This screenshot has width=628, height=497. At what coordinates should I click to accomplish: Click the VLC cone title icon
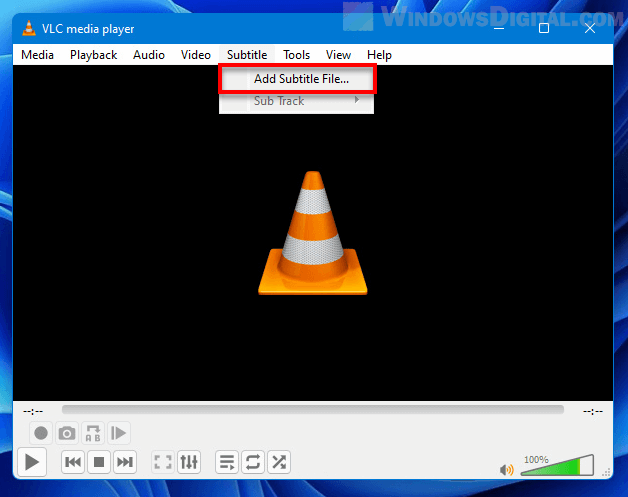28,28
